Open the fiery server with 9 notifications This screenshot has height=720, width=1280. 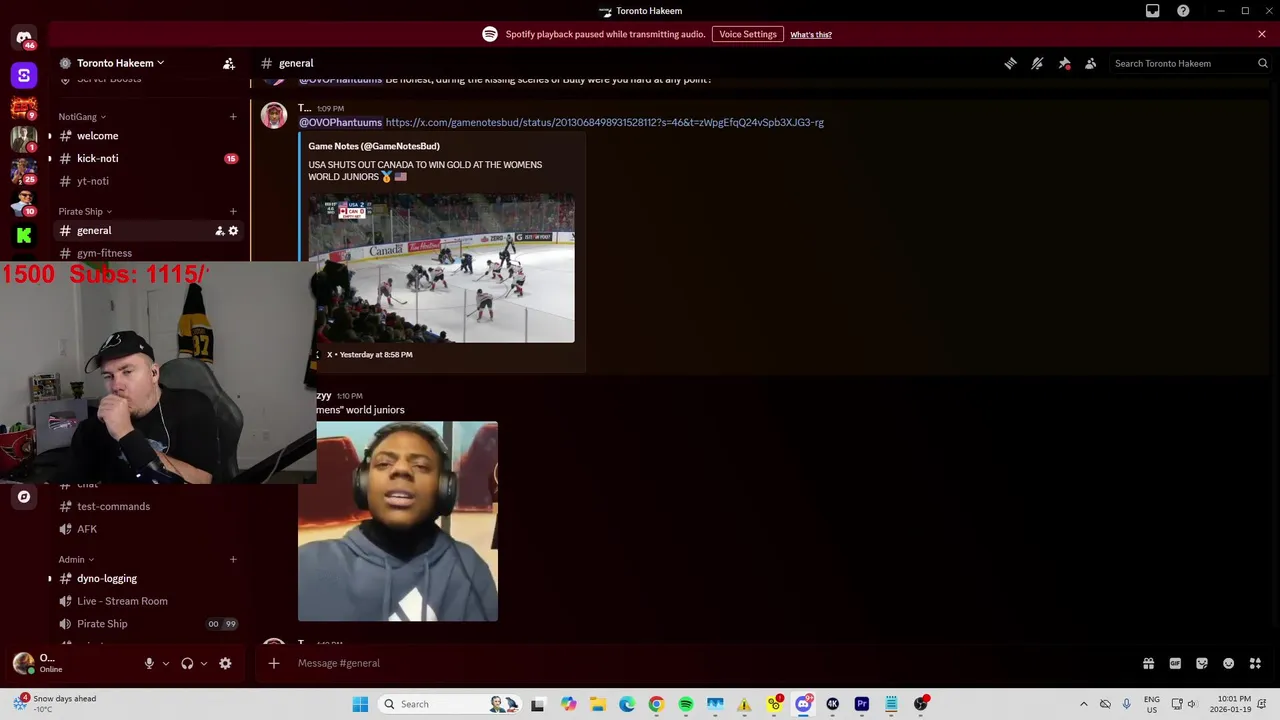tap(24, 107)
